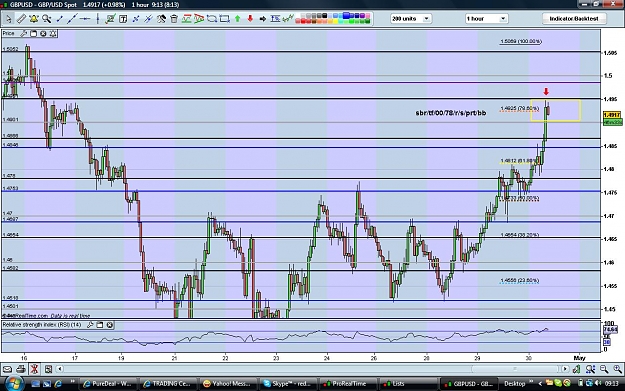The height and width of the screenshot is (391, 625).
Task: Click the hammer object properties tool
Action: [x=161, y=19]
